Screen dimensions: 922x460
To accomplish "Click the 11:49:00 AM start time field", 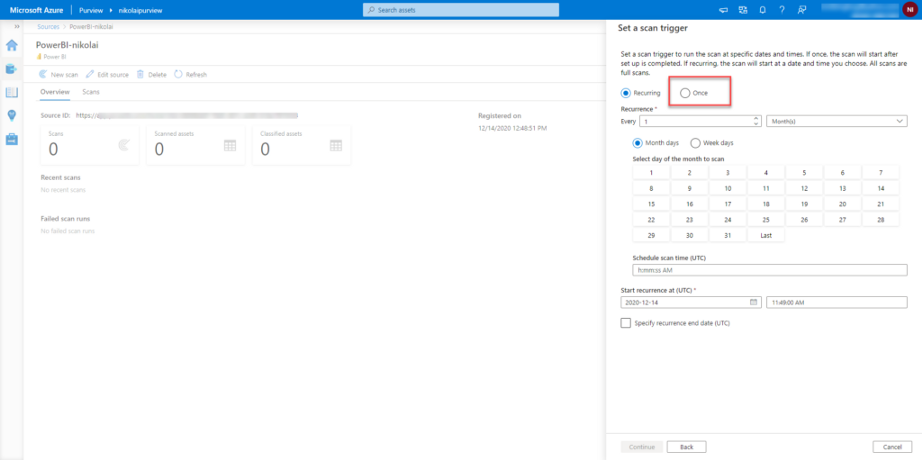I will (837, 302).
